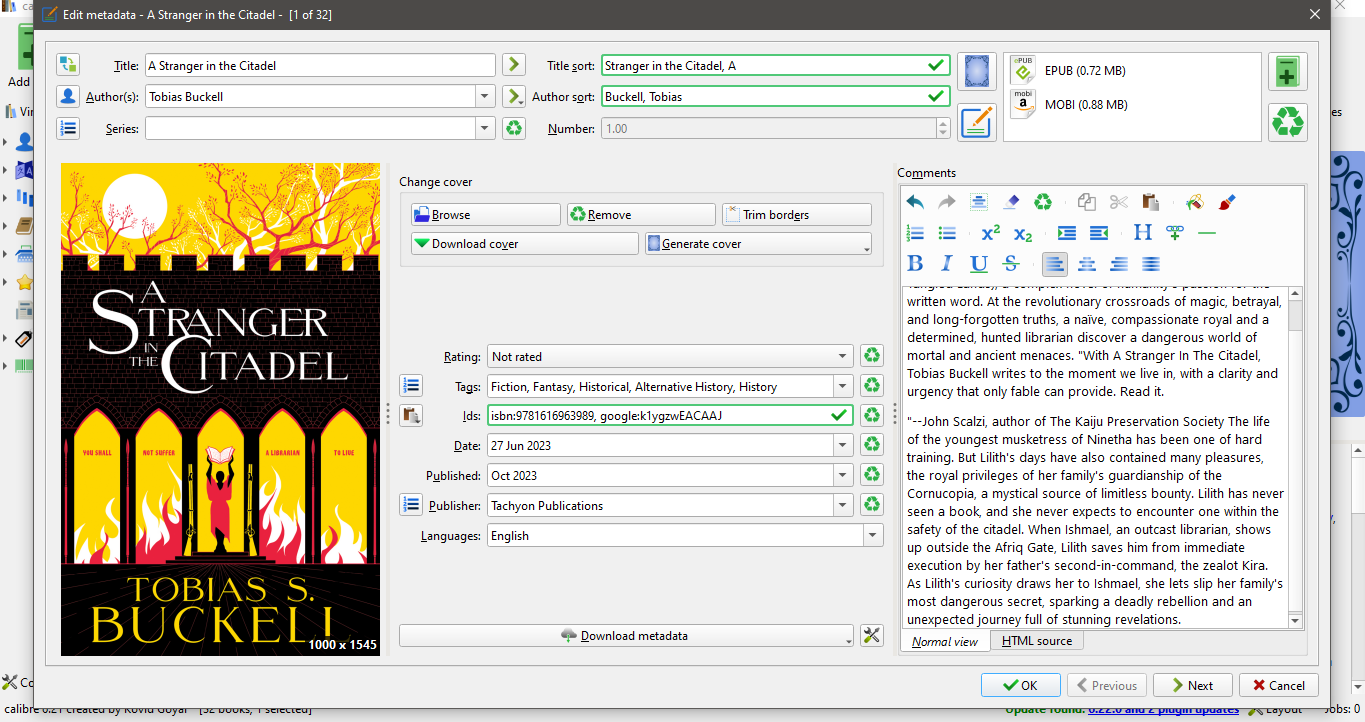Insert a horizontal separator line in comments
Viewport: 1365px width, 722px height.
tap(1207, 233)
